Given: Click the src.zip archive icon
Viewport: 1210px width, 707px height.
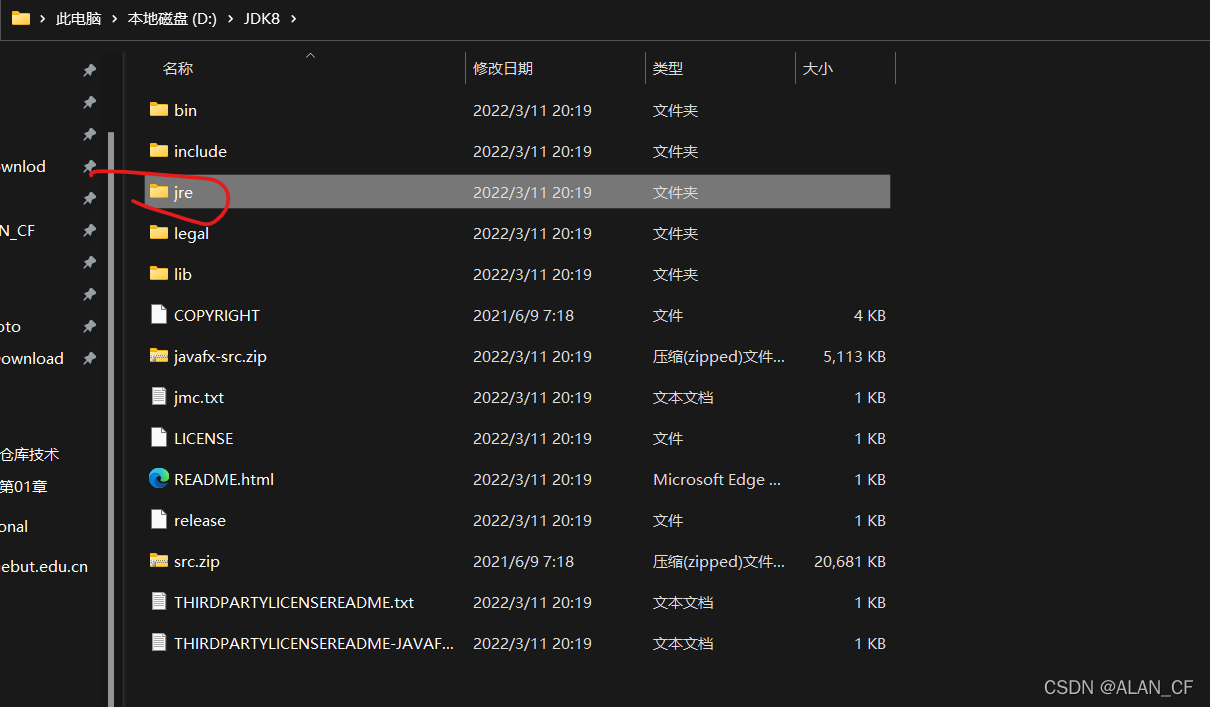Looking at the screenshot, I should click(158, 561).
